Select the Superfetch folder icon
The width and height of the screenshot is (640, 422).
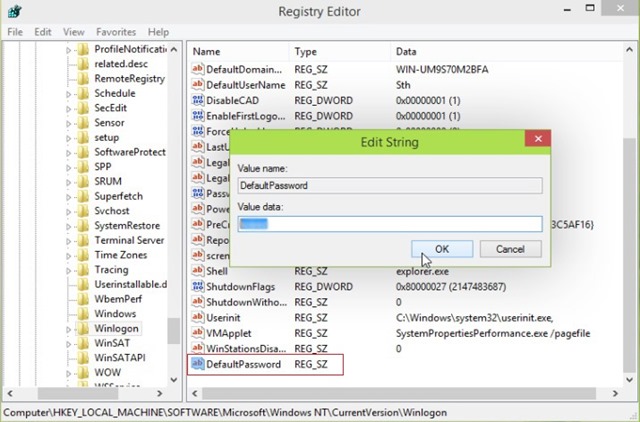[x=83, y=196]
